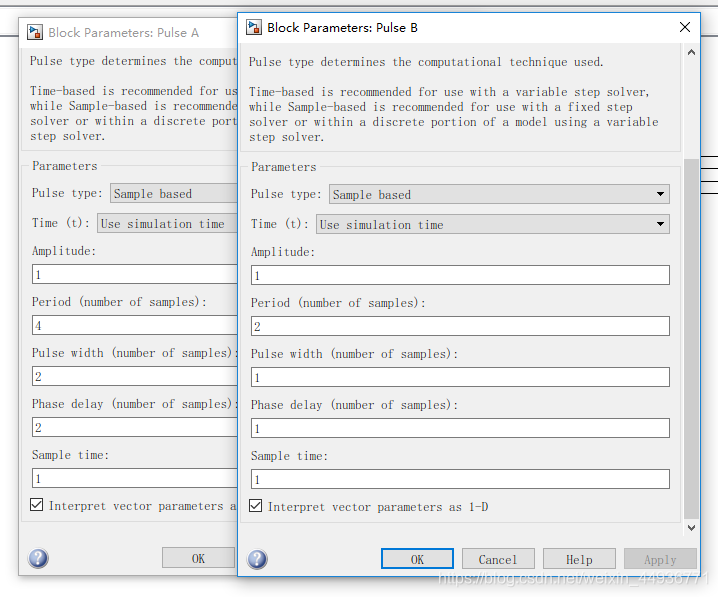Click the 'Sample time:' label in Pulse A
Image resolution: width=718 pixels, height=597 pixels.
pyautogui.click(x=71, y=455)
